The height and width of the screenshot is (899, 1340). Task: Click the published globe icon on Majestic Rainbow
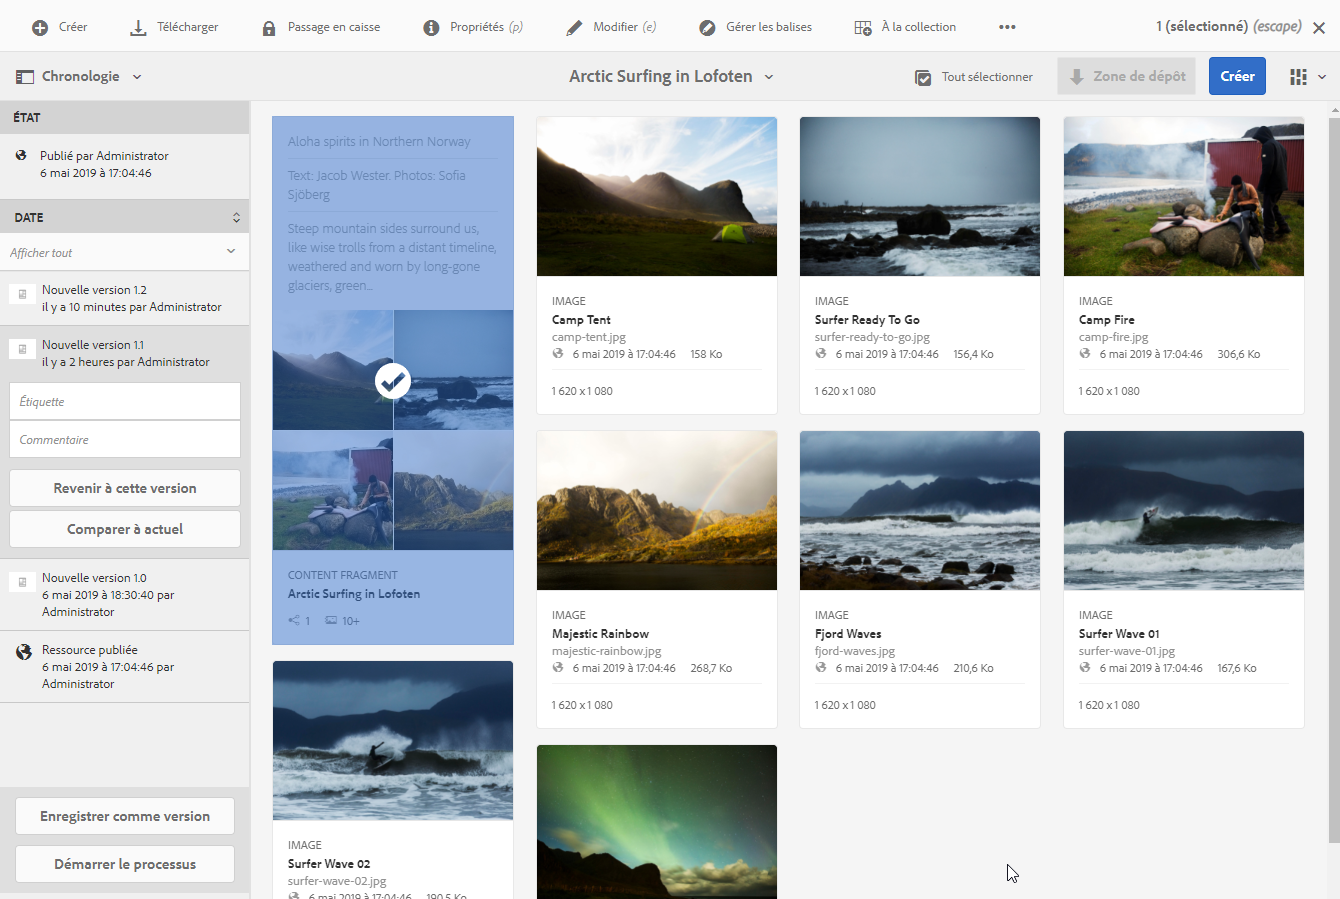click(558, 668)
